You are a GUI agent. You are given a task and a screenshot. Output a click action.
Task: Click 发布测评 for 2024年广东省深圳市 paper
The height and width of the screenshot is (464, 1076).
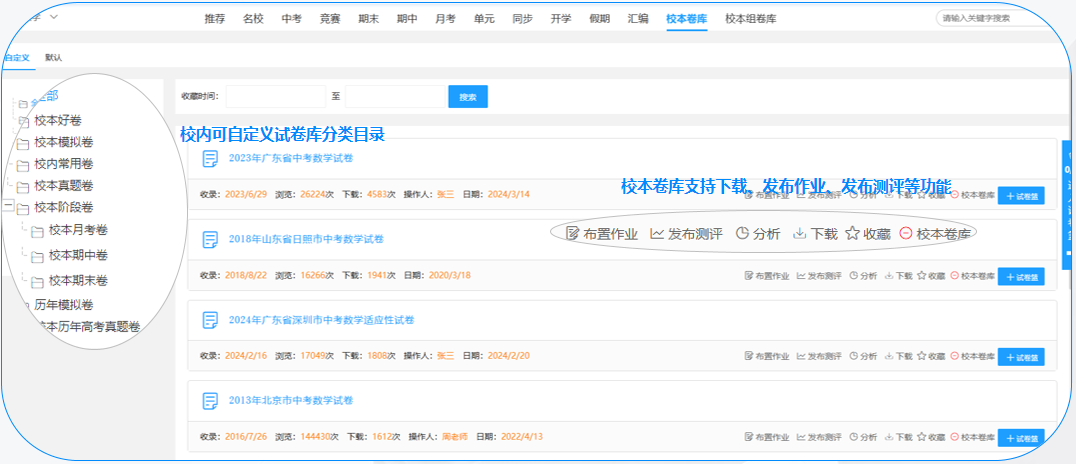pyautogui.click(x=819, y=356)
